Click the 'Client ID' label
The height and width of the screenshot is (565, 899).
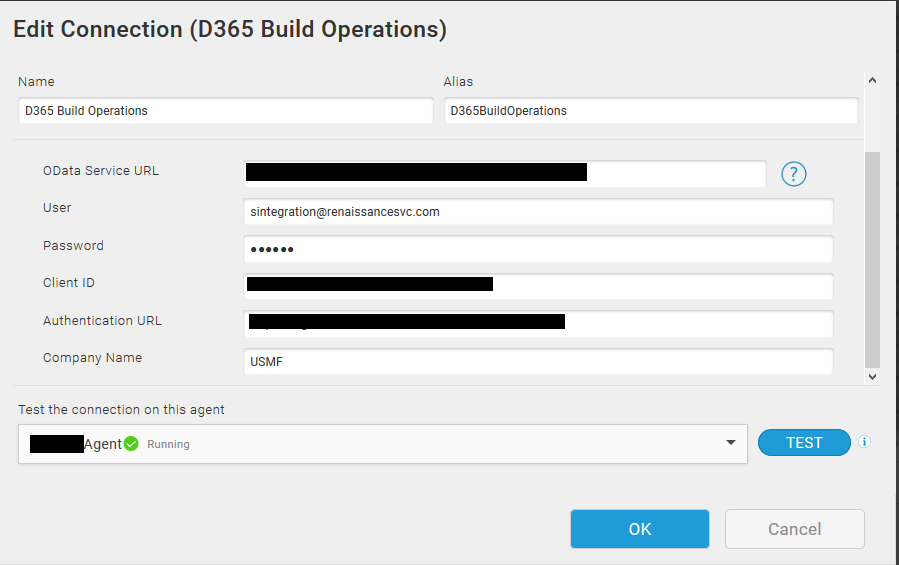69,282
